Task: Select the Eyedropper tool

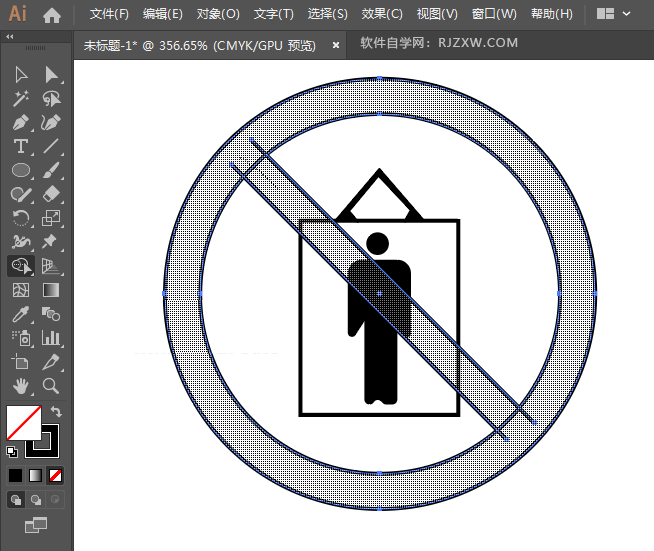Action: pos(21,314)
